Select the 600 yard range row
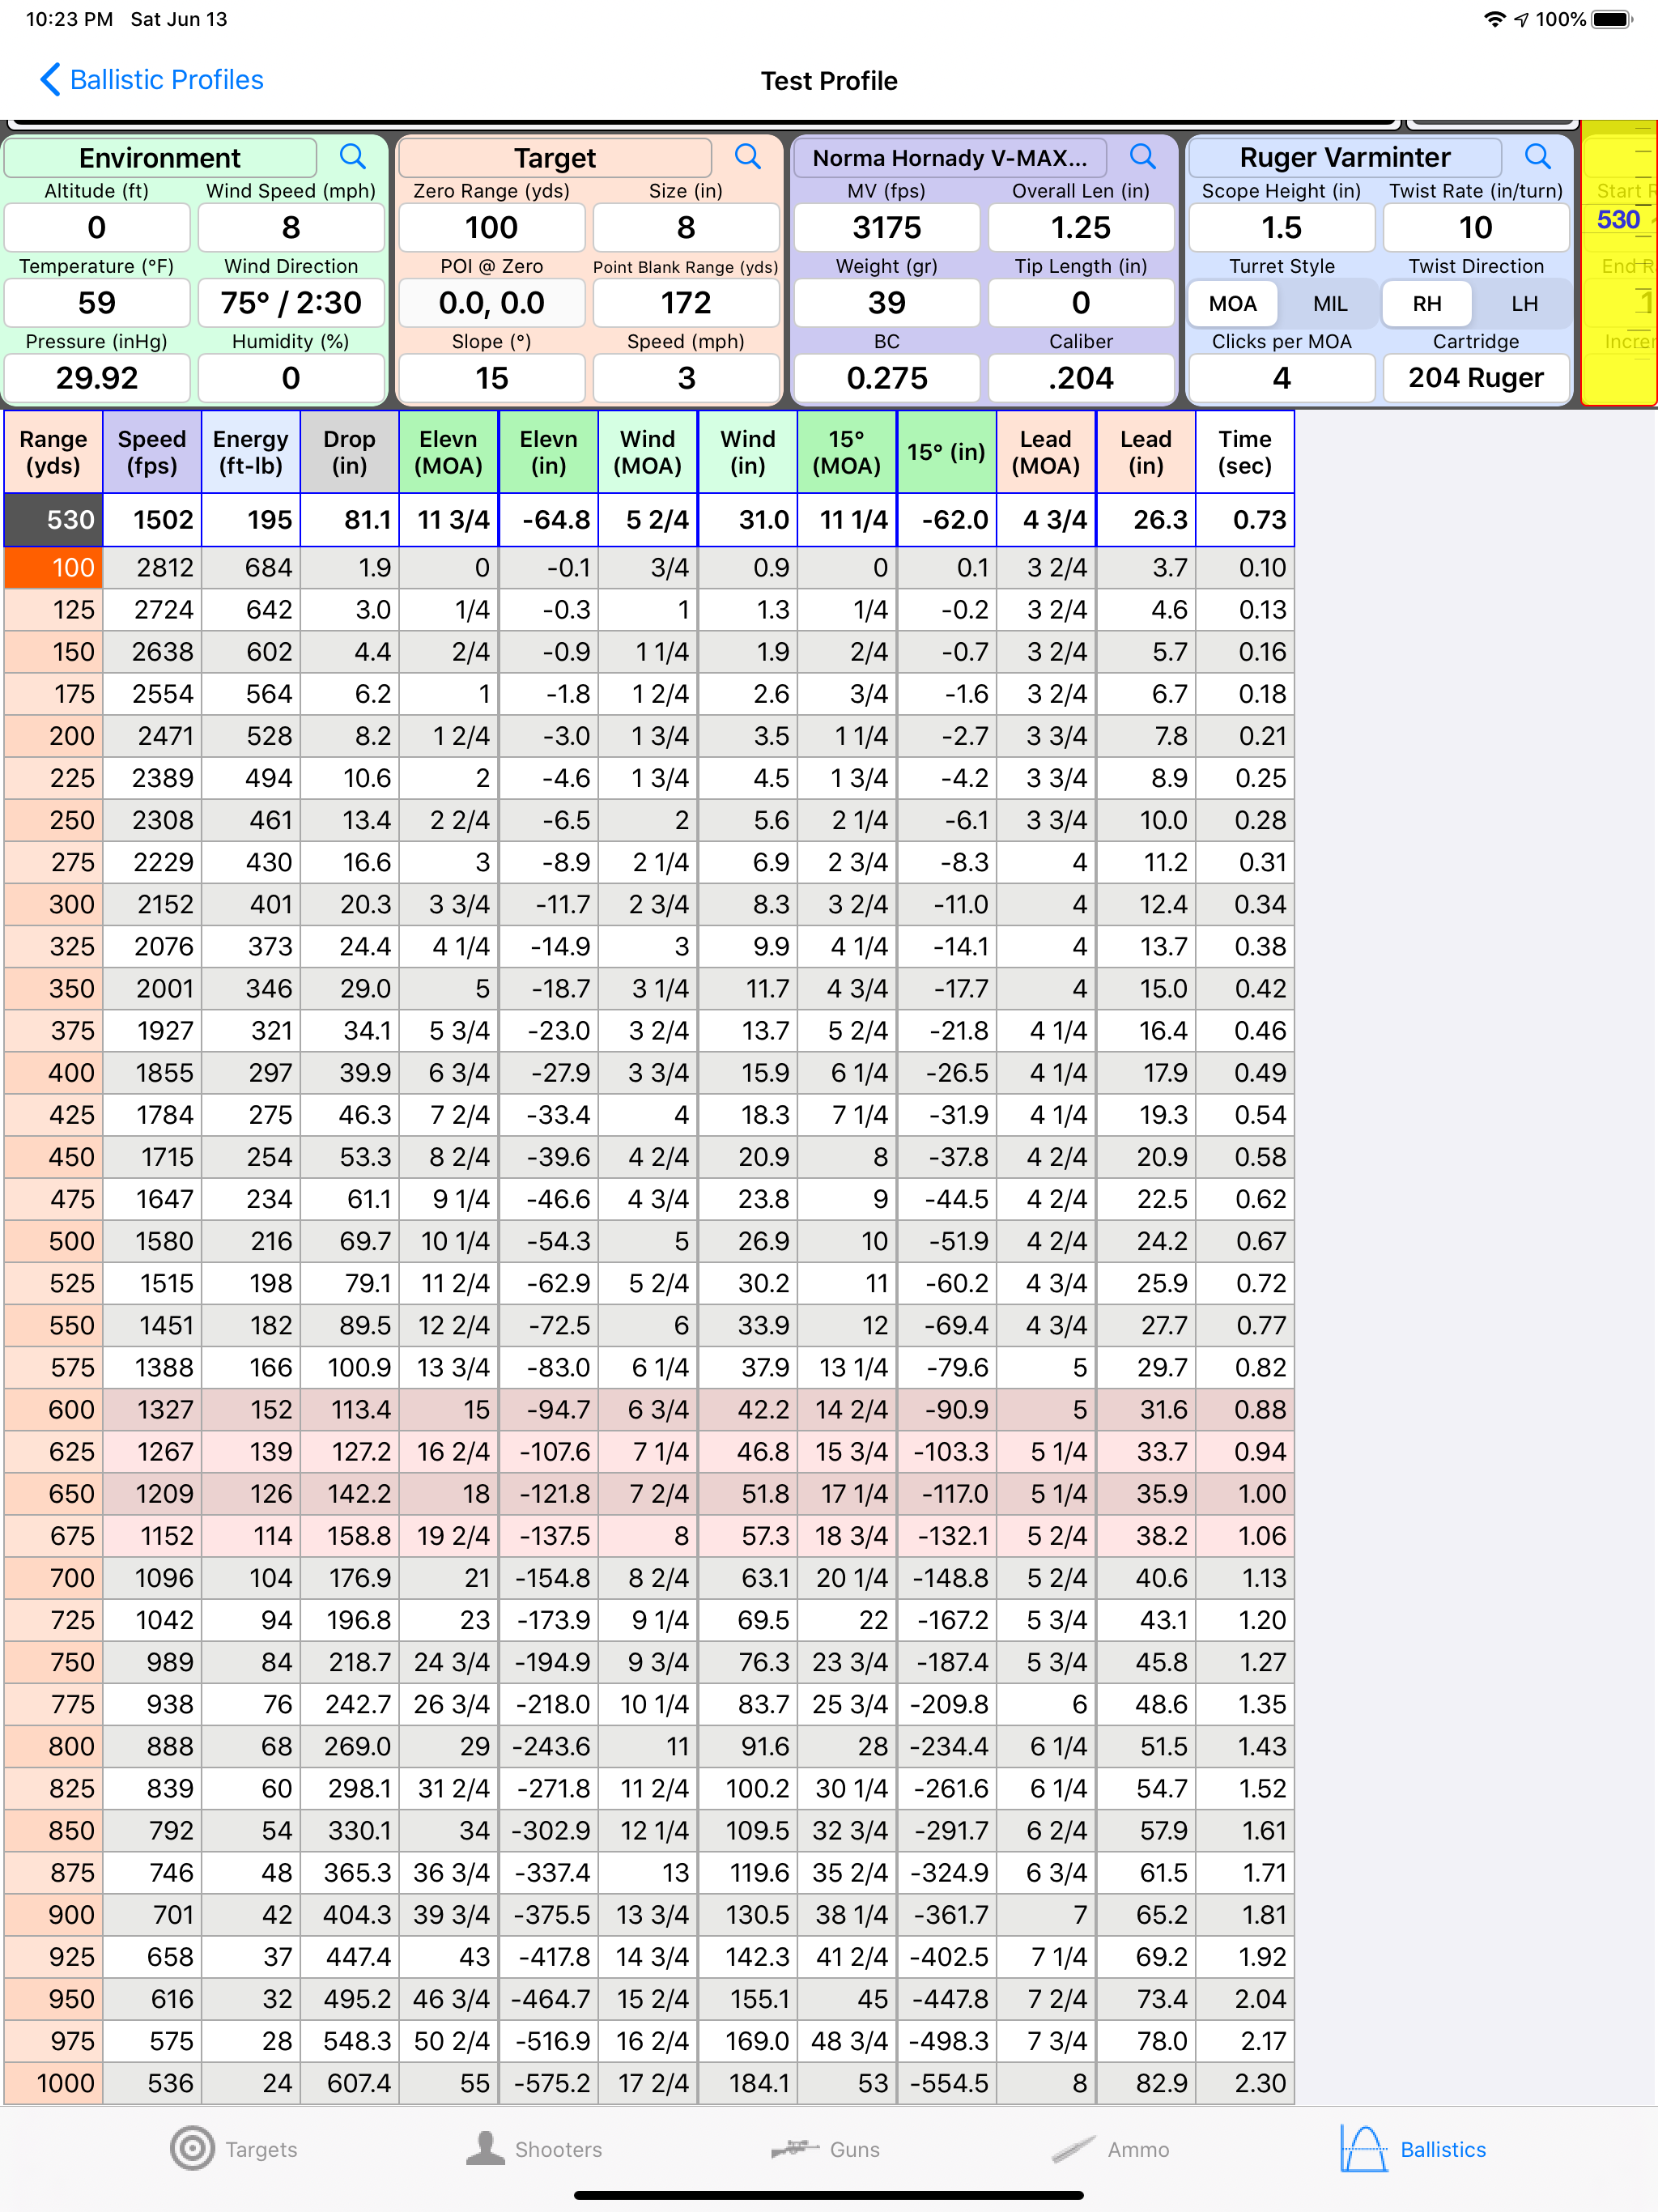The height and width of the screenshot is (2212, 1658). pyautogui.click(x=649, y=1409)
